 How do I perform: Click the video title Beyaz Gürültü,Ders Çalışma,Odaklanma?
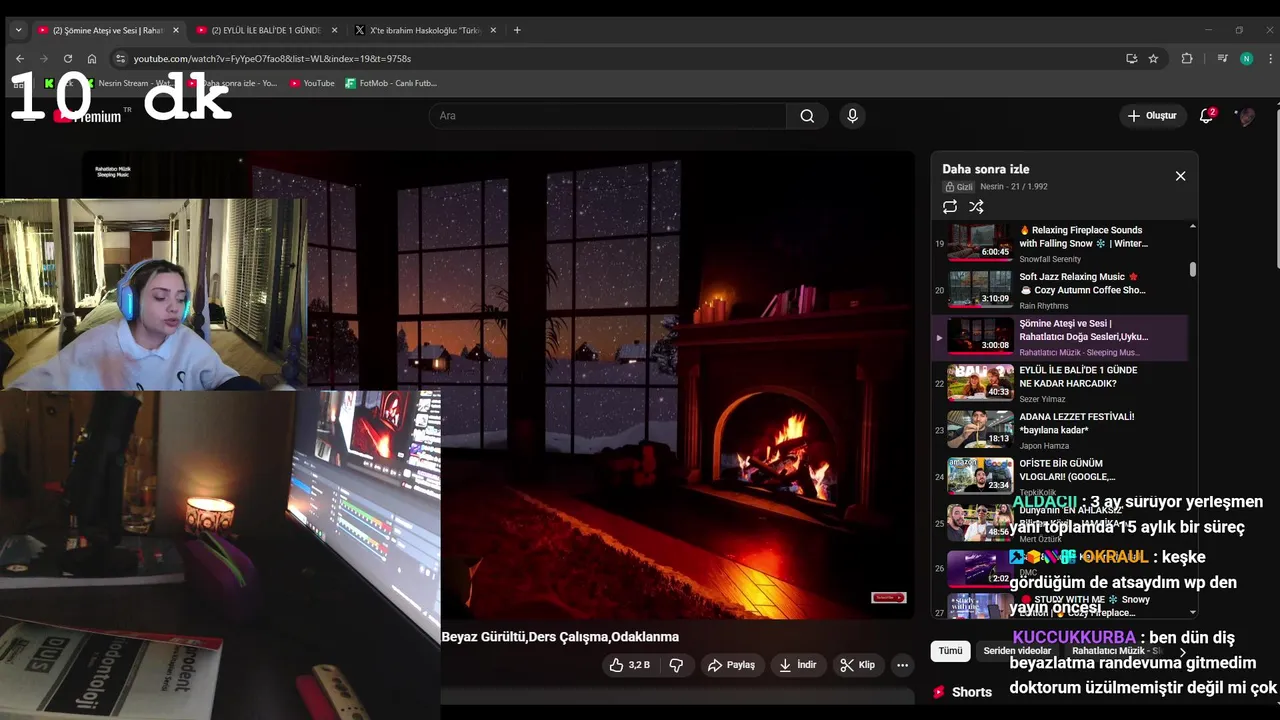click(560, 637)
